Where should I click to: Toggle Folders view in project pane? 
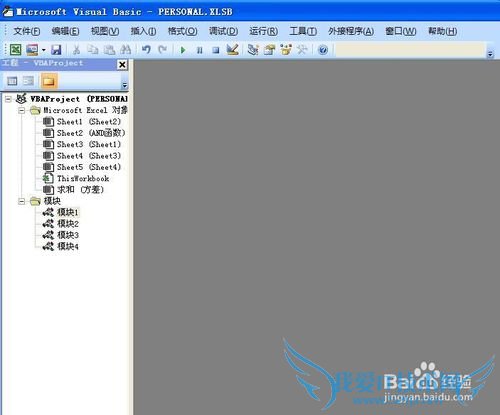tap(49, 81)
